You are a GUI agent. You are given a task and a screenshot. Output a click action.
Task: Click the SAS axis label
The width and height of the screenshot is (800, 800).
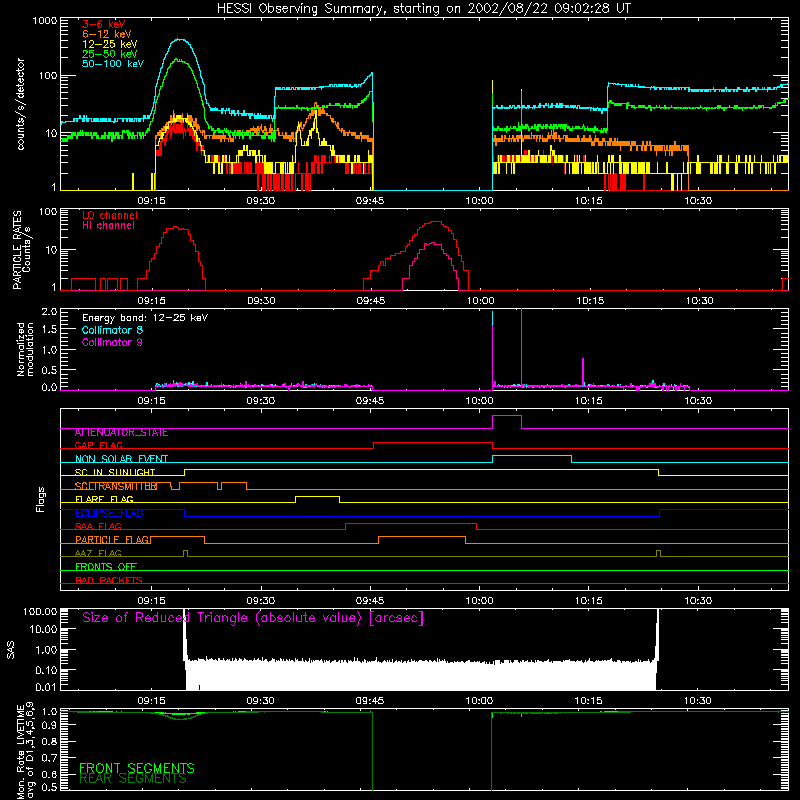pyautogui.click(x=10, y=650)
